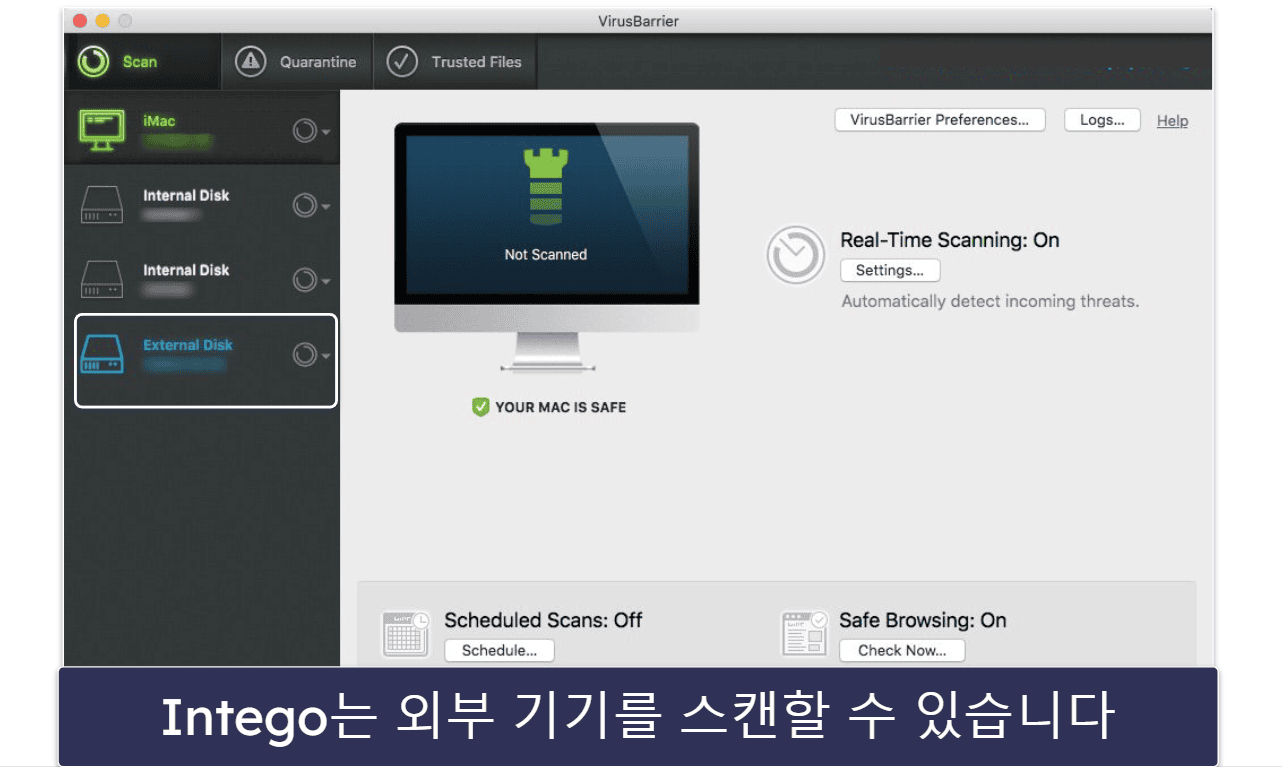Click the YOUR MAC IS SAFE text

(x=561, y=408)
